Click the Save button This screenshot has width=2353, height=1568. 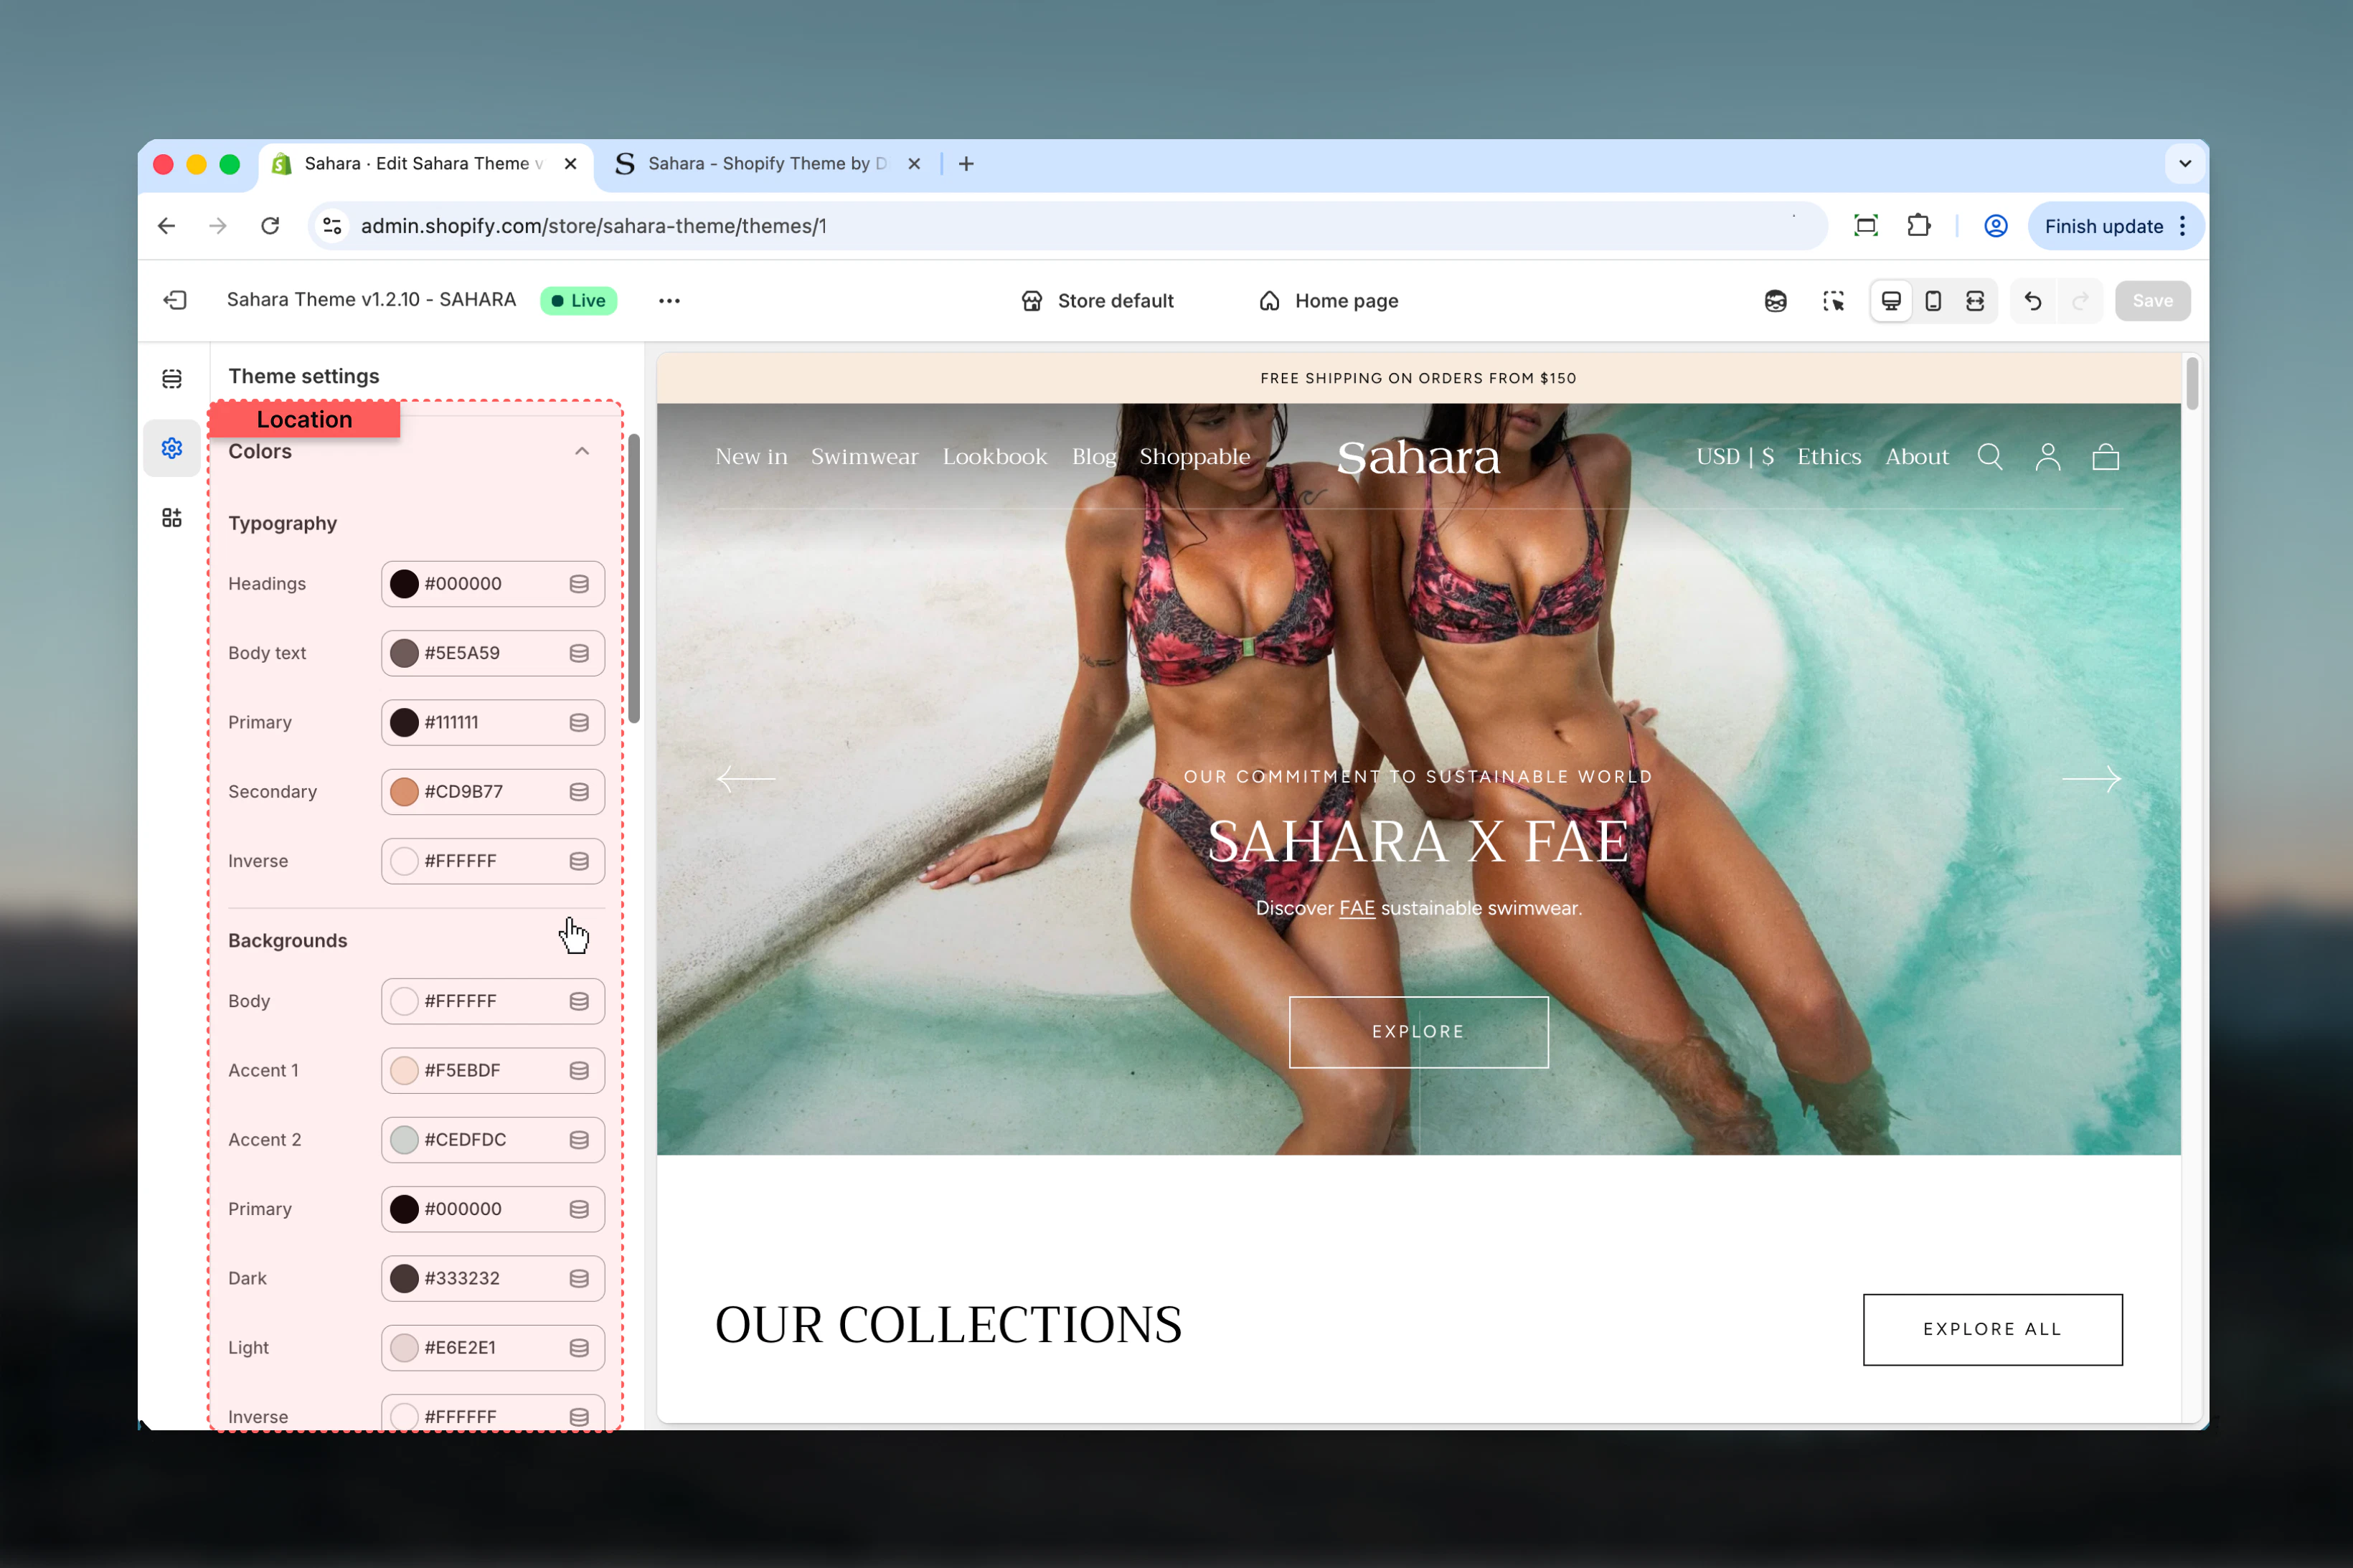[x=2152, y=301]
